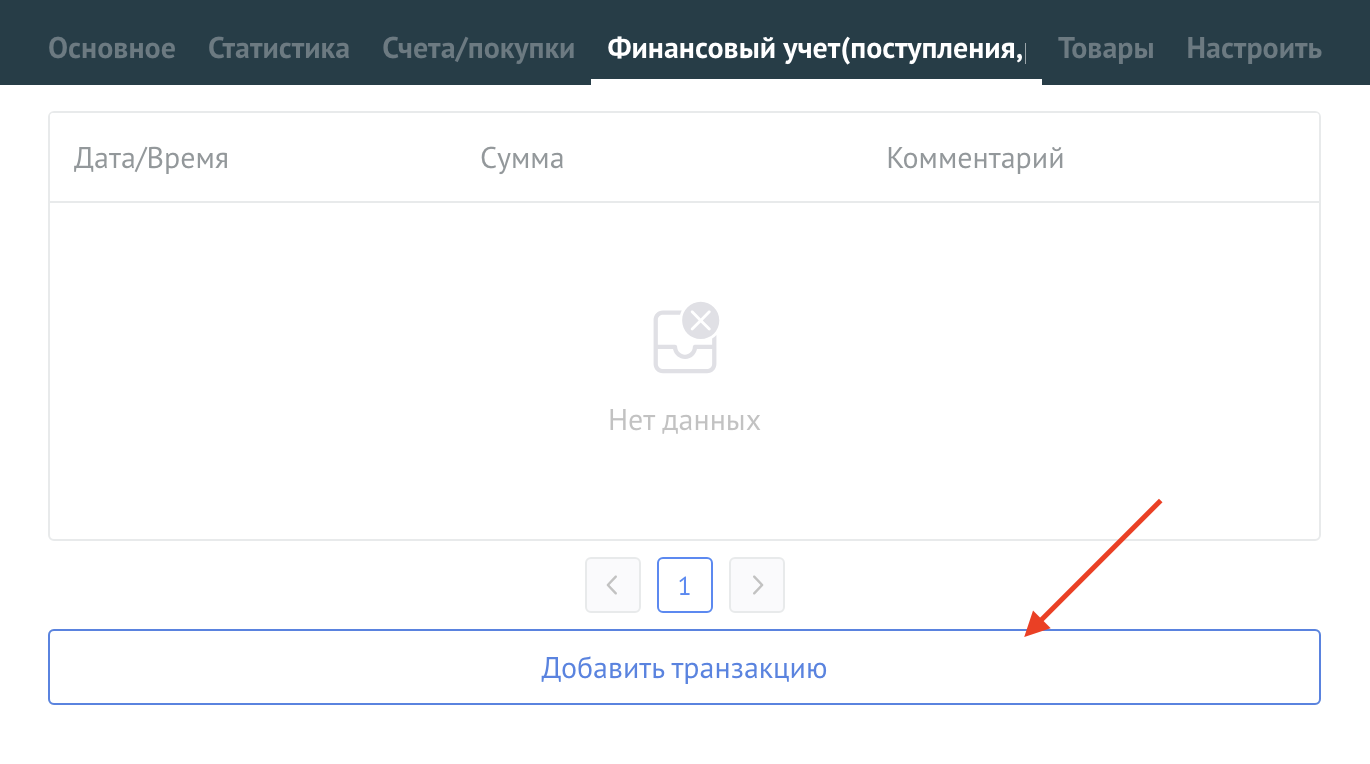Click the X badge on inbox icon

(x=701, y=321)
